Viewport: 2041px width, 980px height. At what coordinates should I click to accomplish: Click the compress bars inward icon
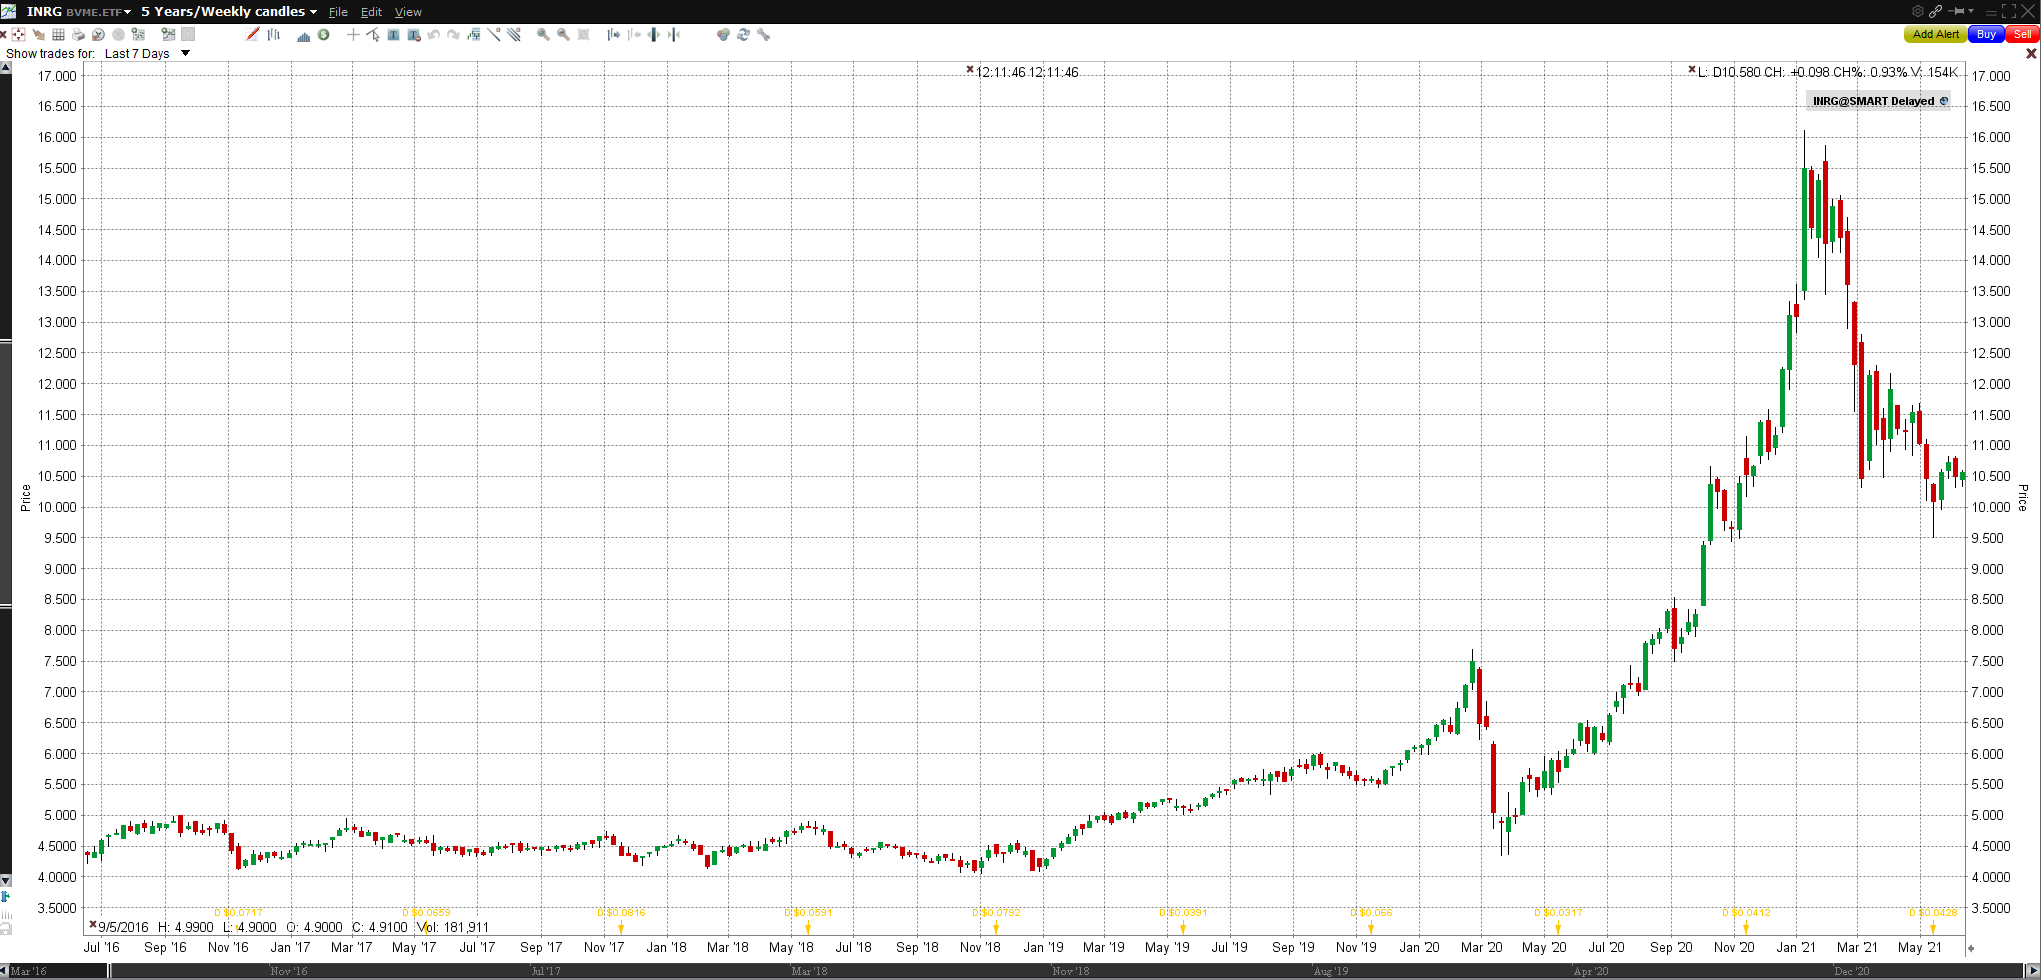(673, 34)
